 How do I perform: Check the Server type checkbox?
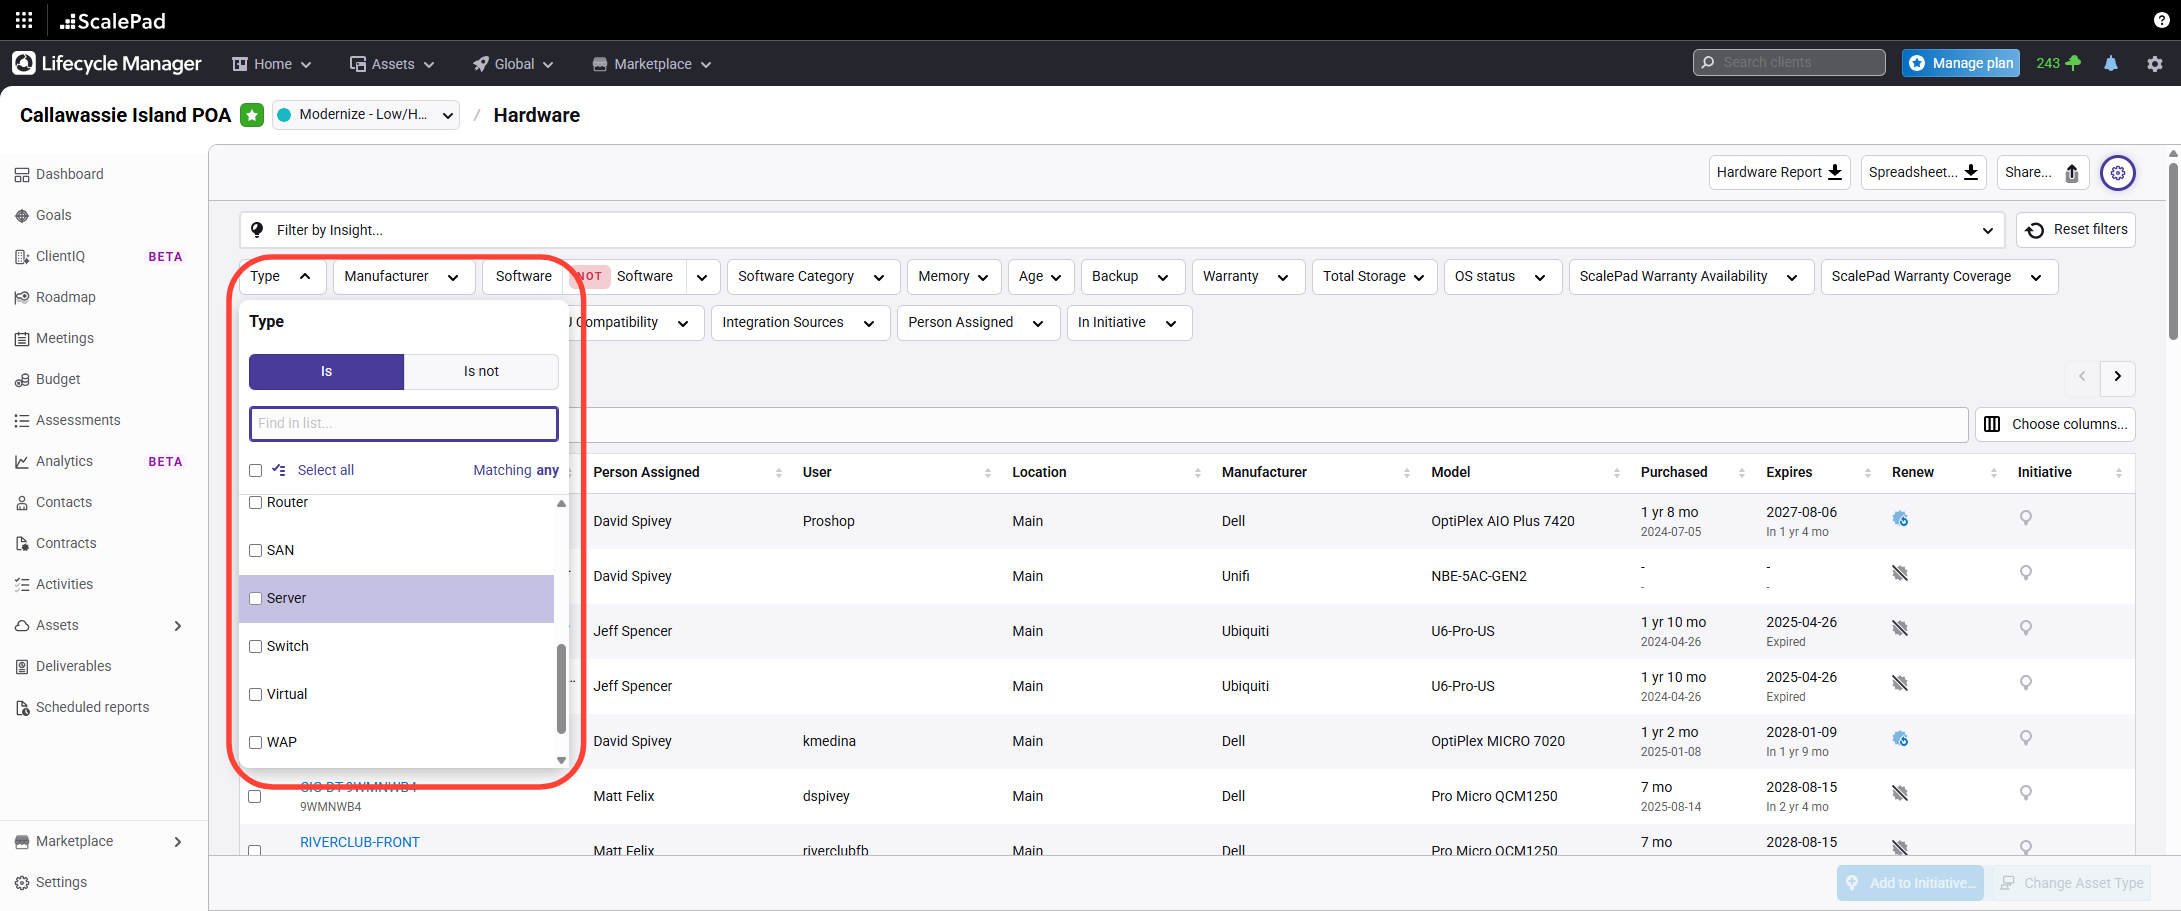click(x=256, y=599)
